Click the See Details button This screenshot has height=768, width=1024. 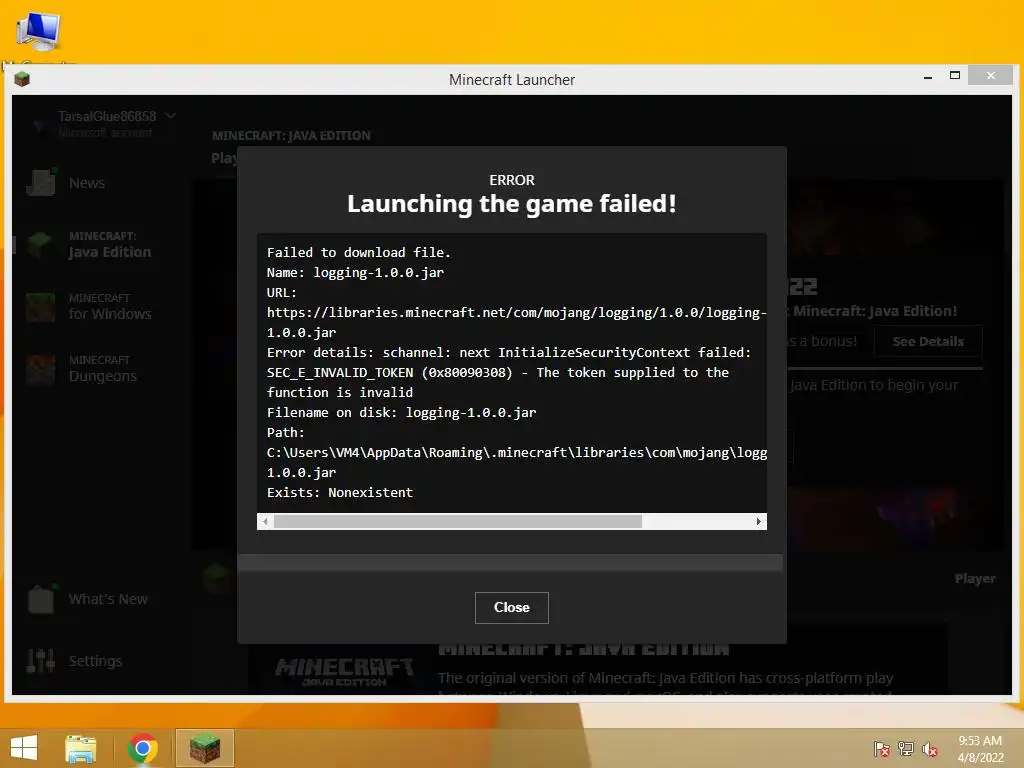[928, 341]
